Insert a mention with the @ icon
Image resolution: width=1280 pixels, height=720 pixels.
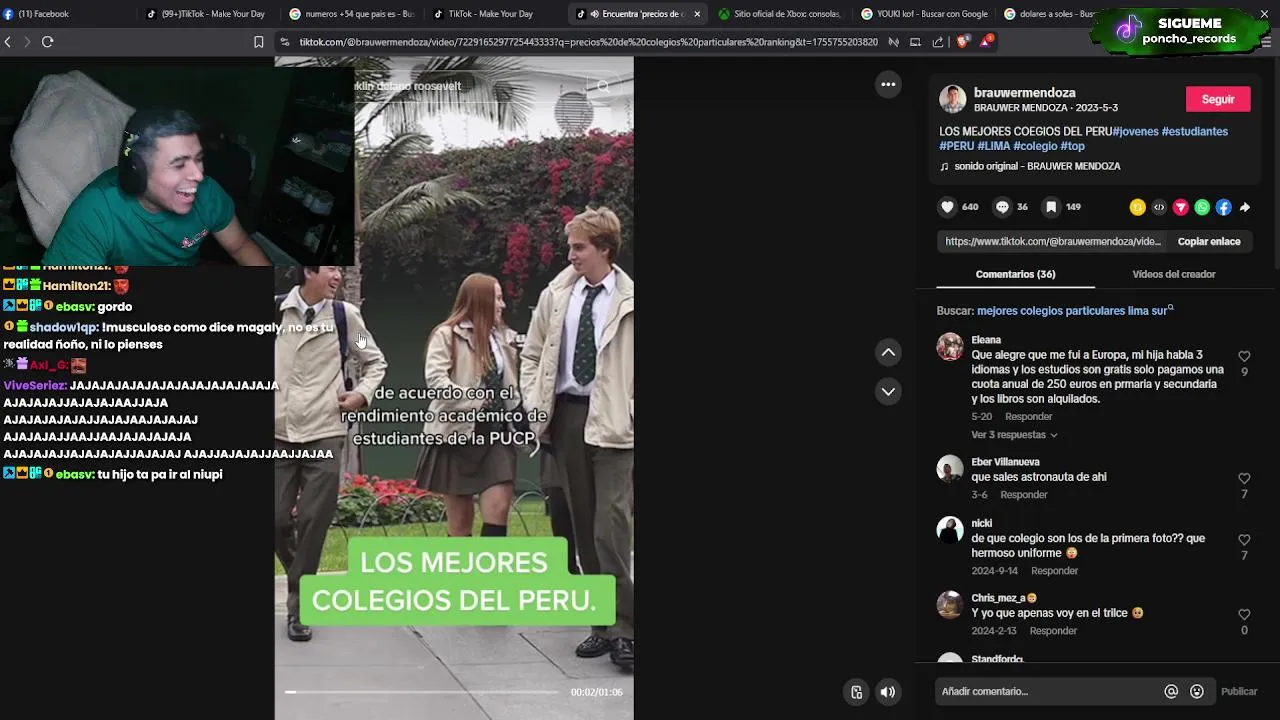pos(1171,691)
